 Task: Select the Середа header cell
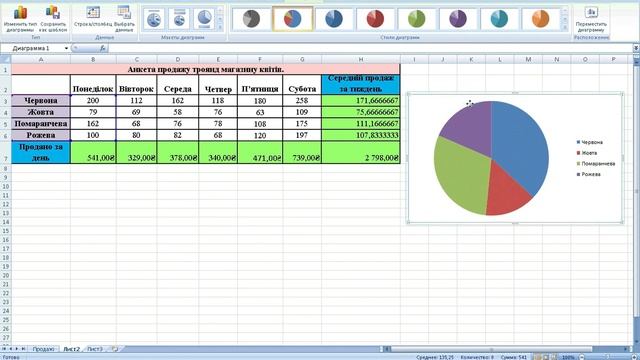coord(178,85)
